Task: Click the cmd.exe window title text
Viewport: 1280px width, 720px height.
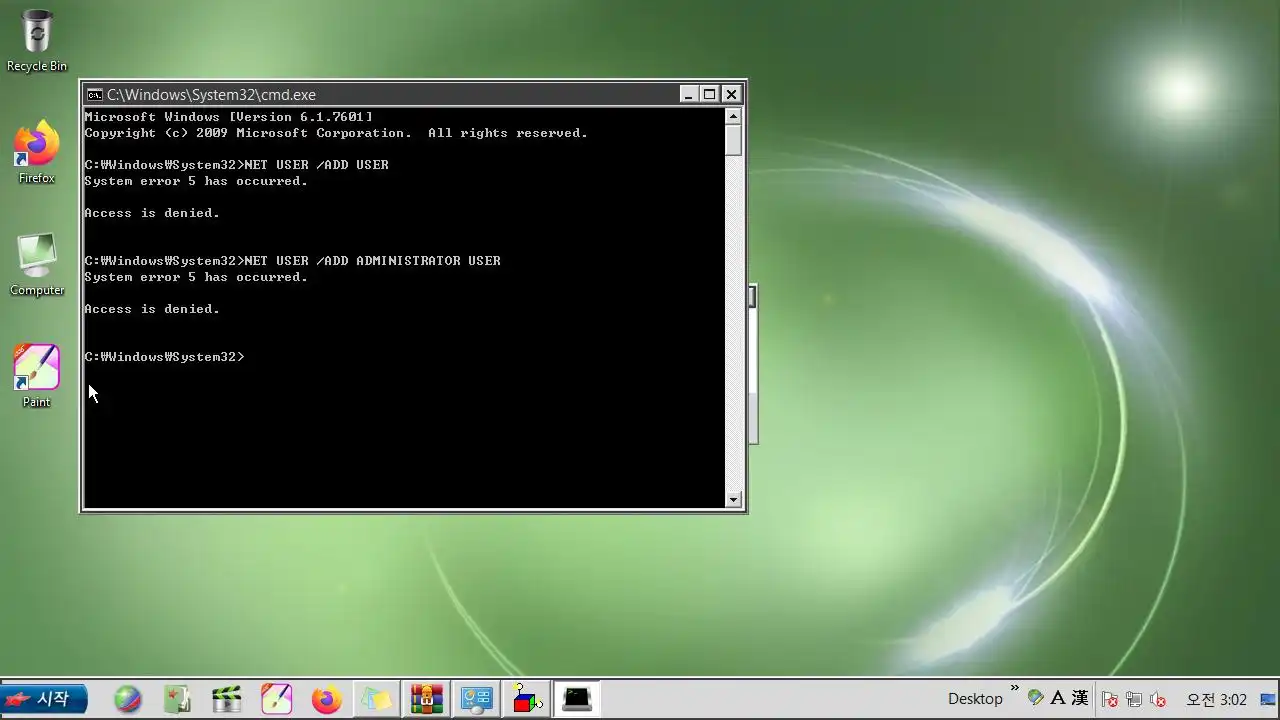Action: pyautogui.click(x=211, y=95)
